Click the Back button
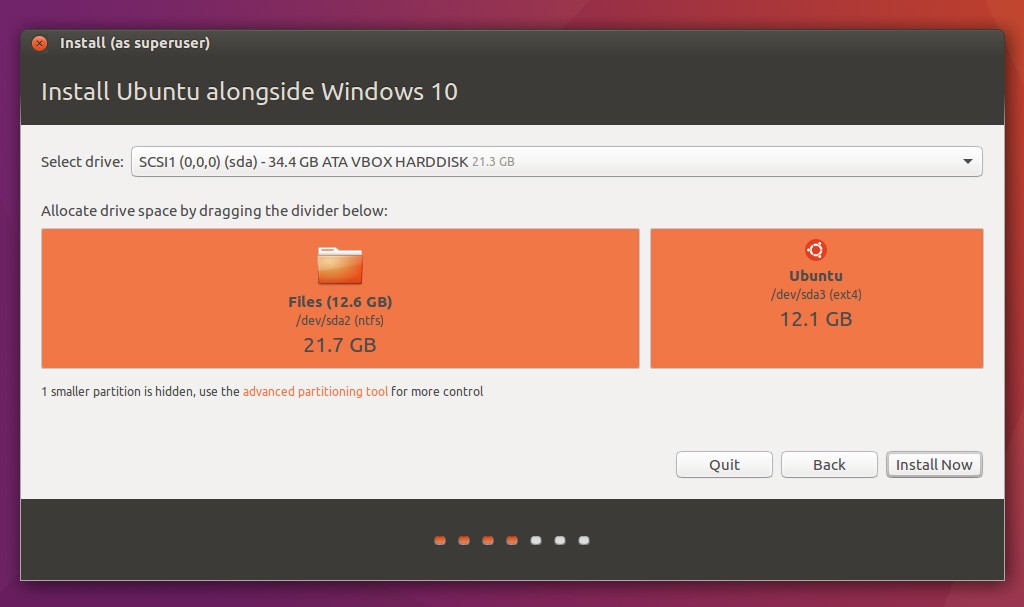 (x=829, y=464)
